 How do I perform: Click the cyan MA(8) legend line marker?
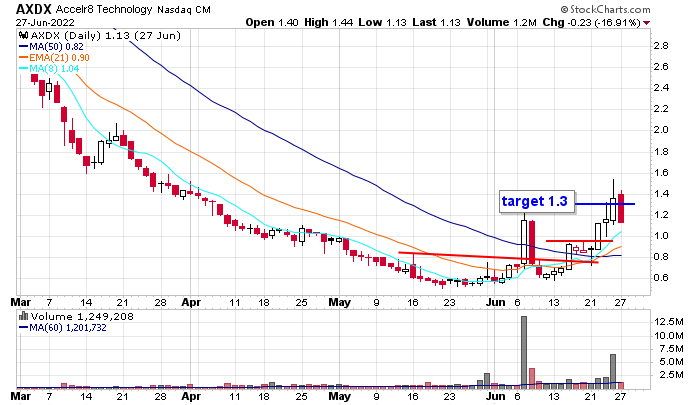[24, 68]
